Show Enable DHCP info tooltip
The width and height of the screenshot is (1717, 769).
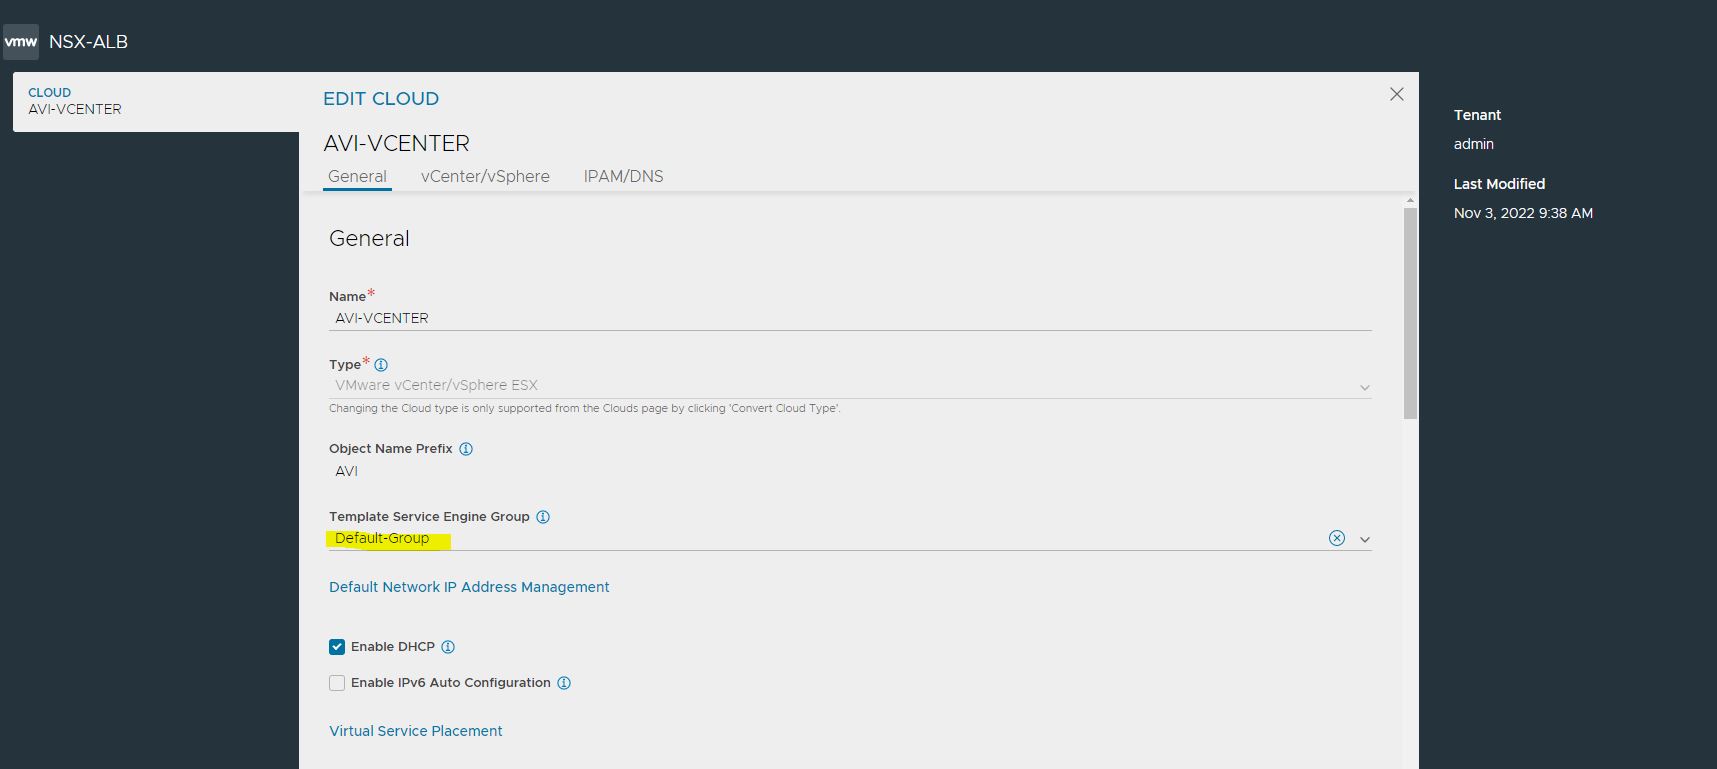pos(448,647)
